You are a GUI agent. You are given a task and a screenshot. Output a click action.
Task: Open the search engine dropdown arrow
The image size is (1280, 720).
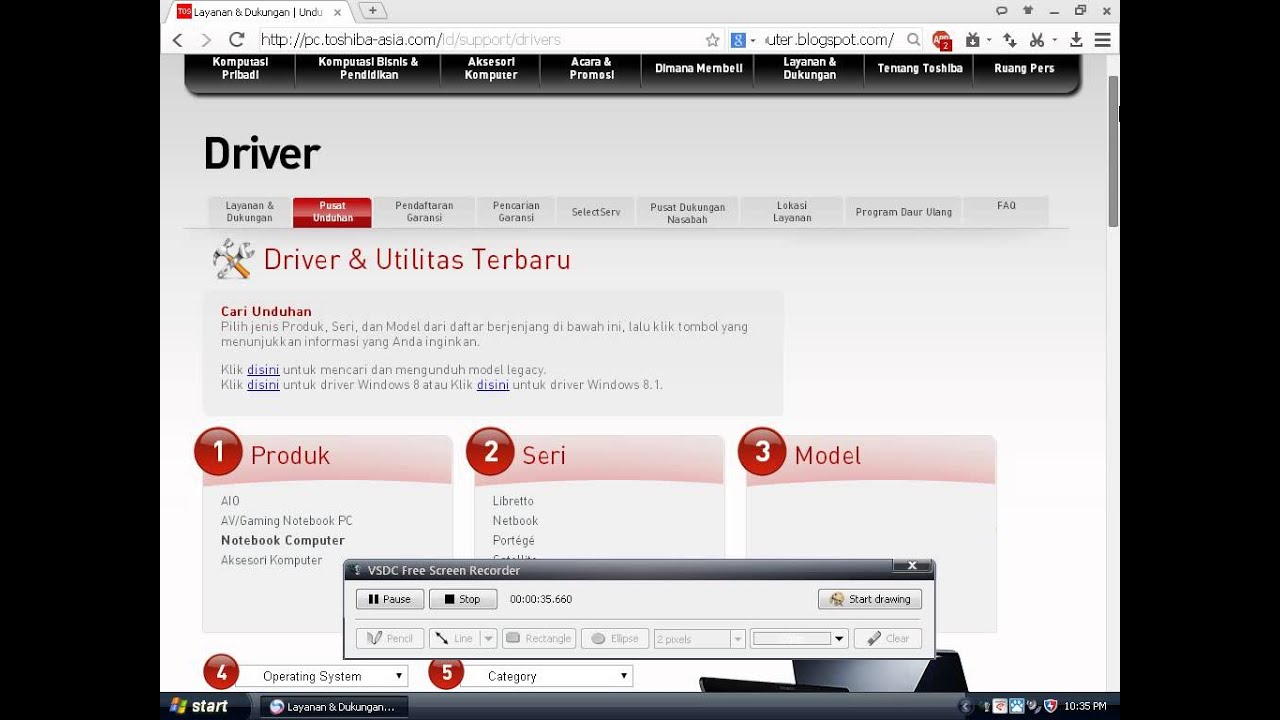coord(753,41)
